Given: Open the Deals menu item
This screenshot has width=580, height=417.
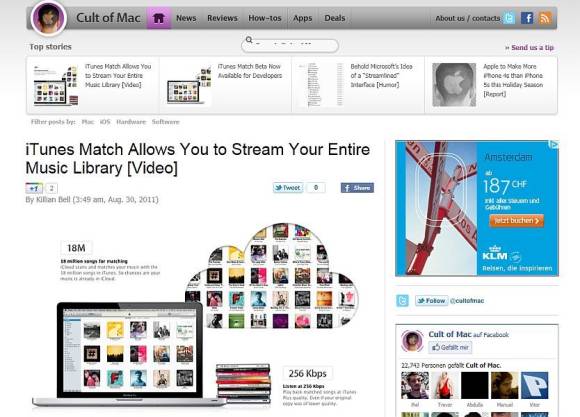Looking at the screenshot, I should (x=335, y=18).
